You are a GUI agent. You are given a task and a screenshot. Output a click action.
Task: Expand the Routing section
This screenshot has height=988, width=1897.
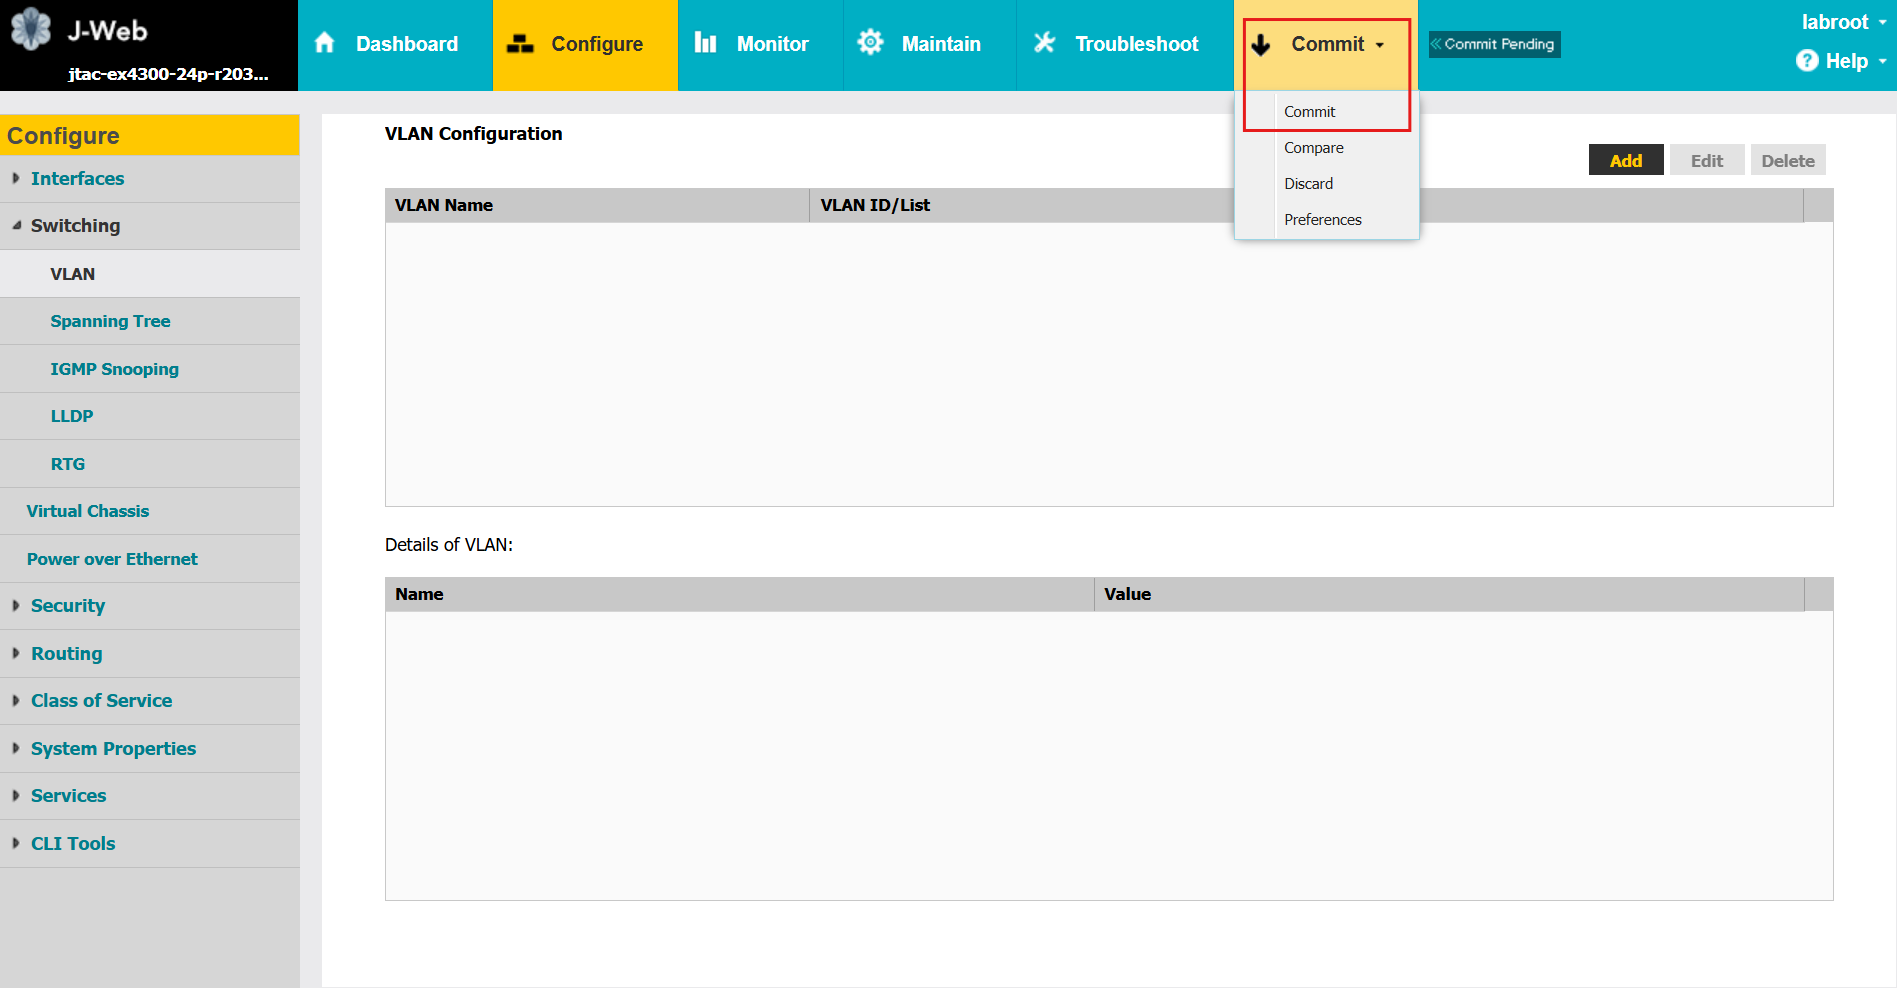point(66,653)
